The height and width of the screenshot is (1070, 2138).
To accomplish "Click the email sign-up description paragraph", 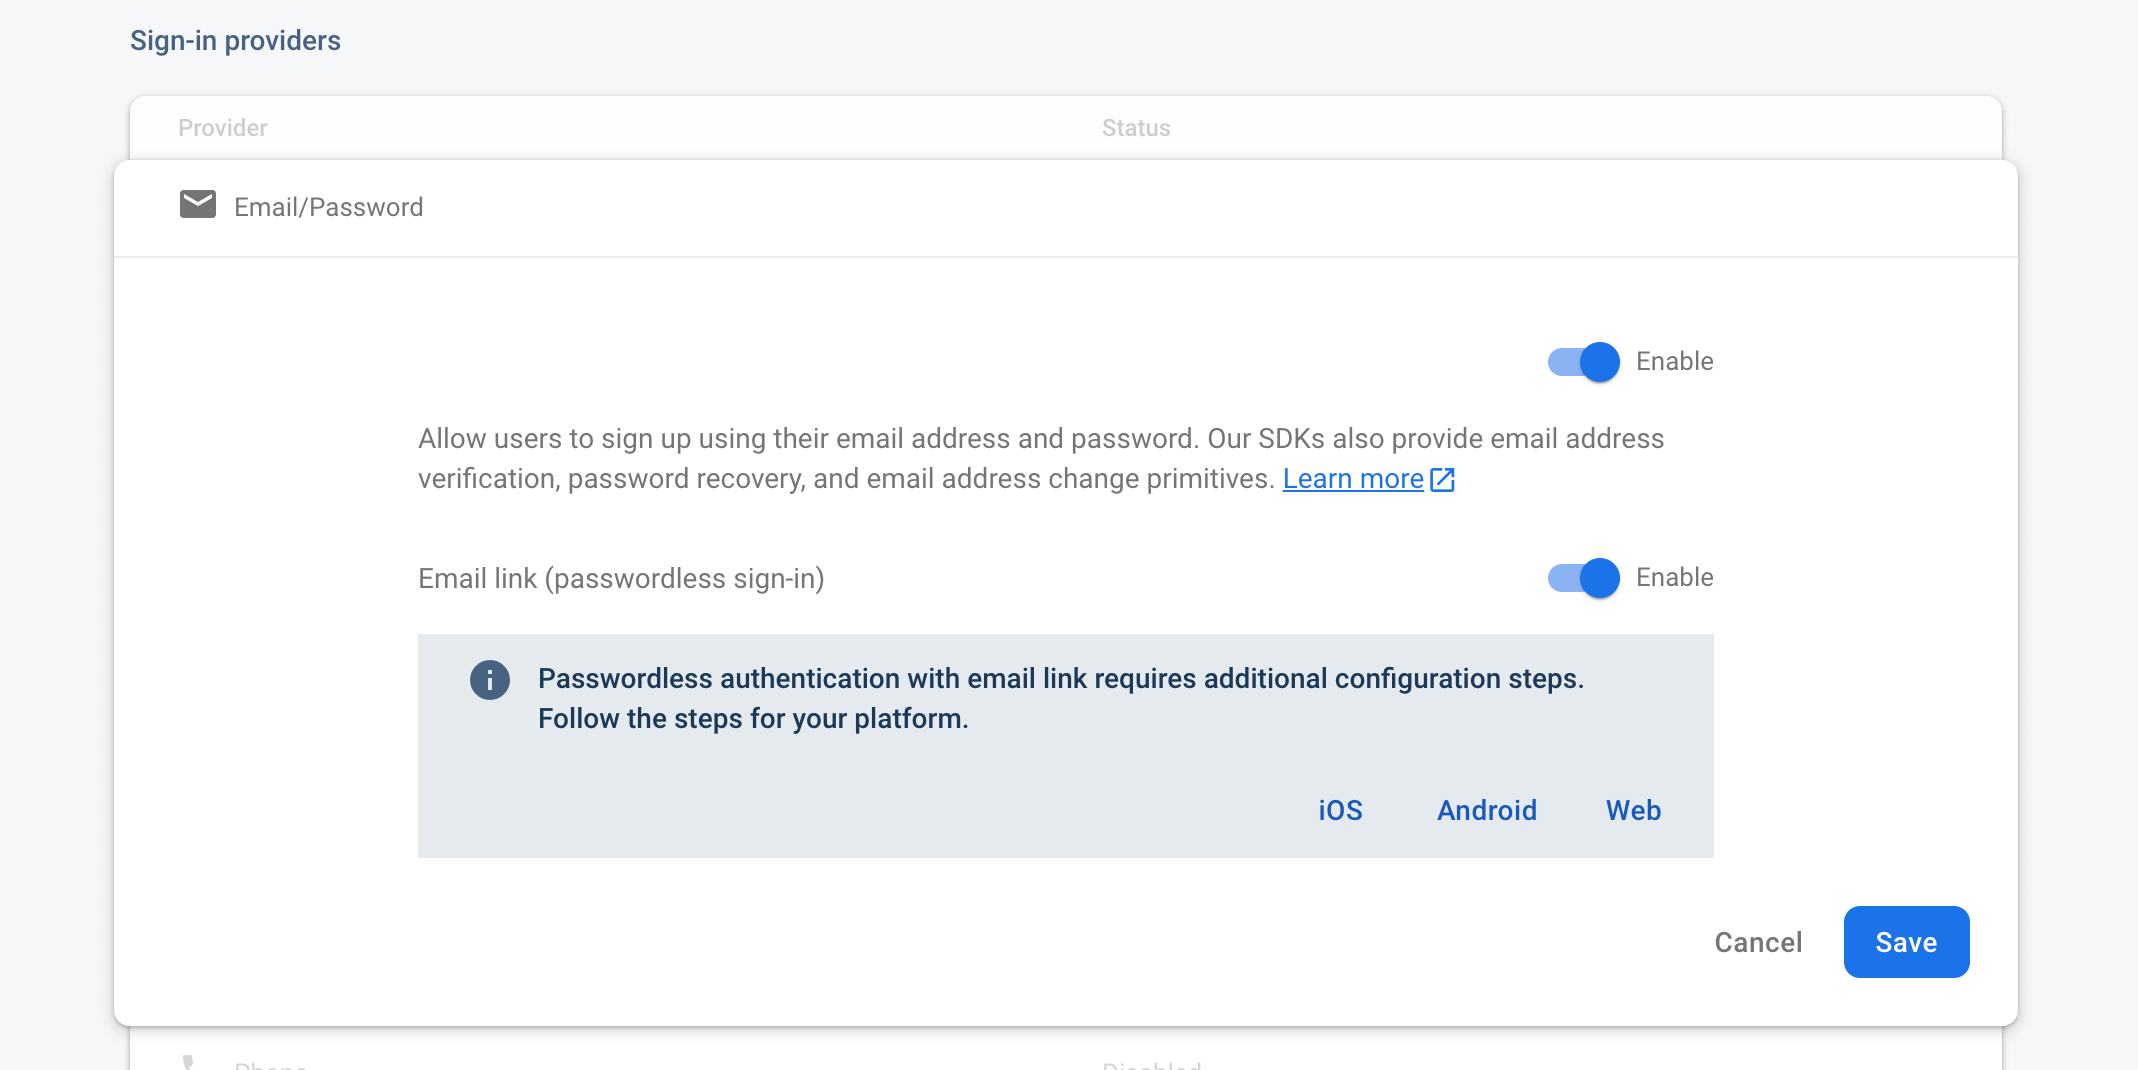I will [1040, 458].
